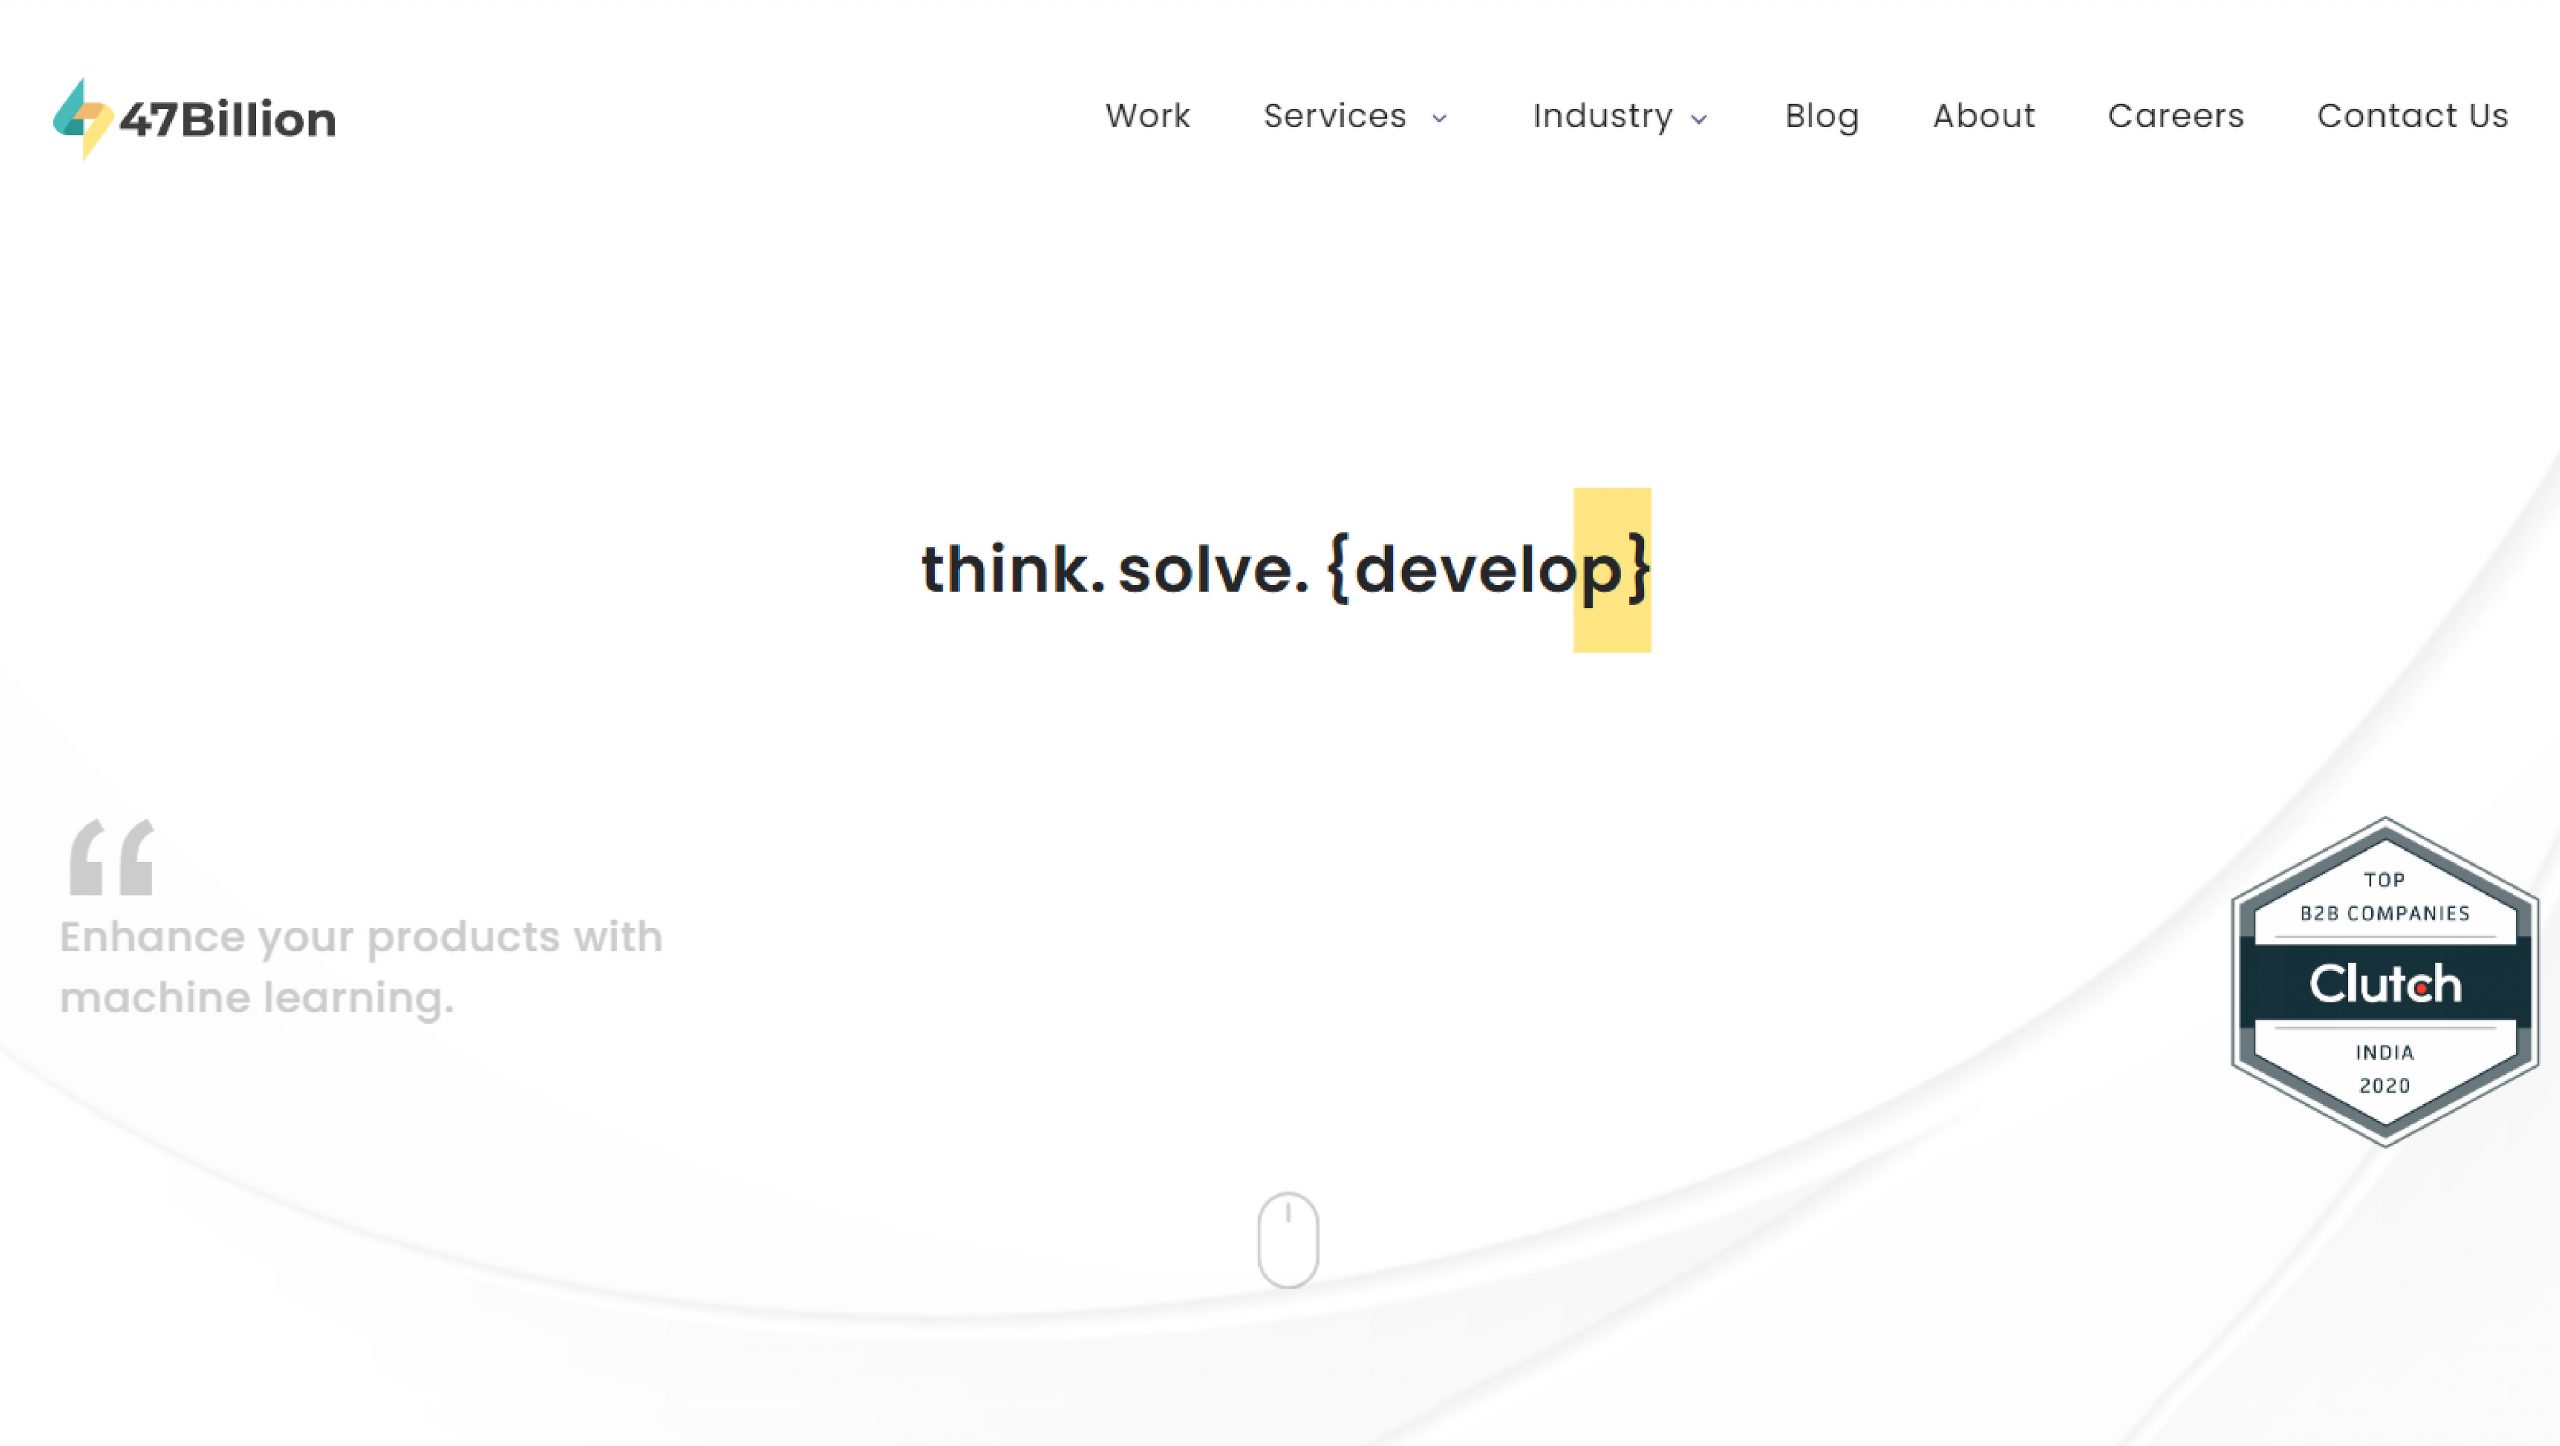The width and height of the screenshot is (2560, 1446).
Task: Click the Blog navigation tab
Action: (x=1823, y=116)
